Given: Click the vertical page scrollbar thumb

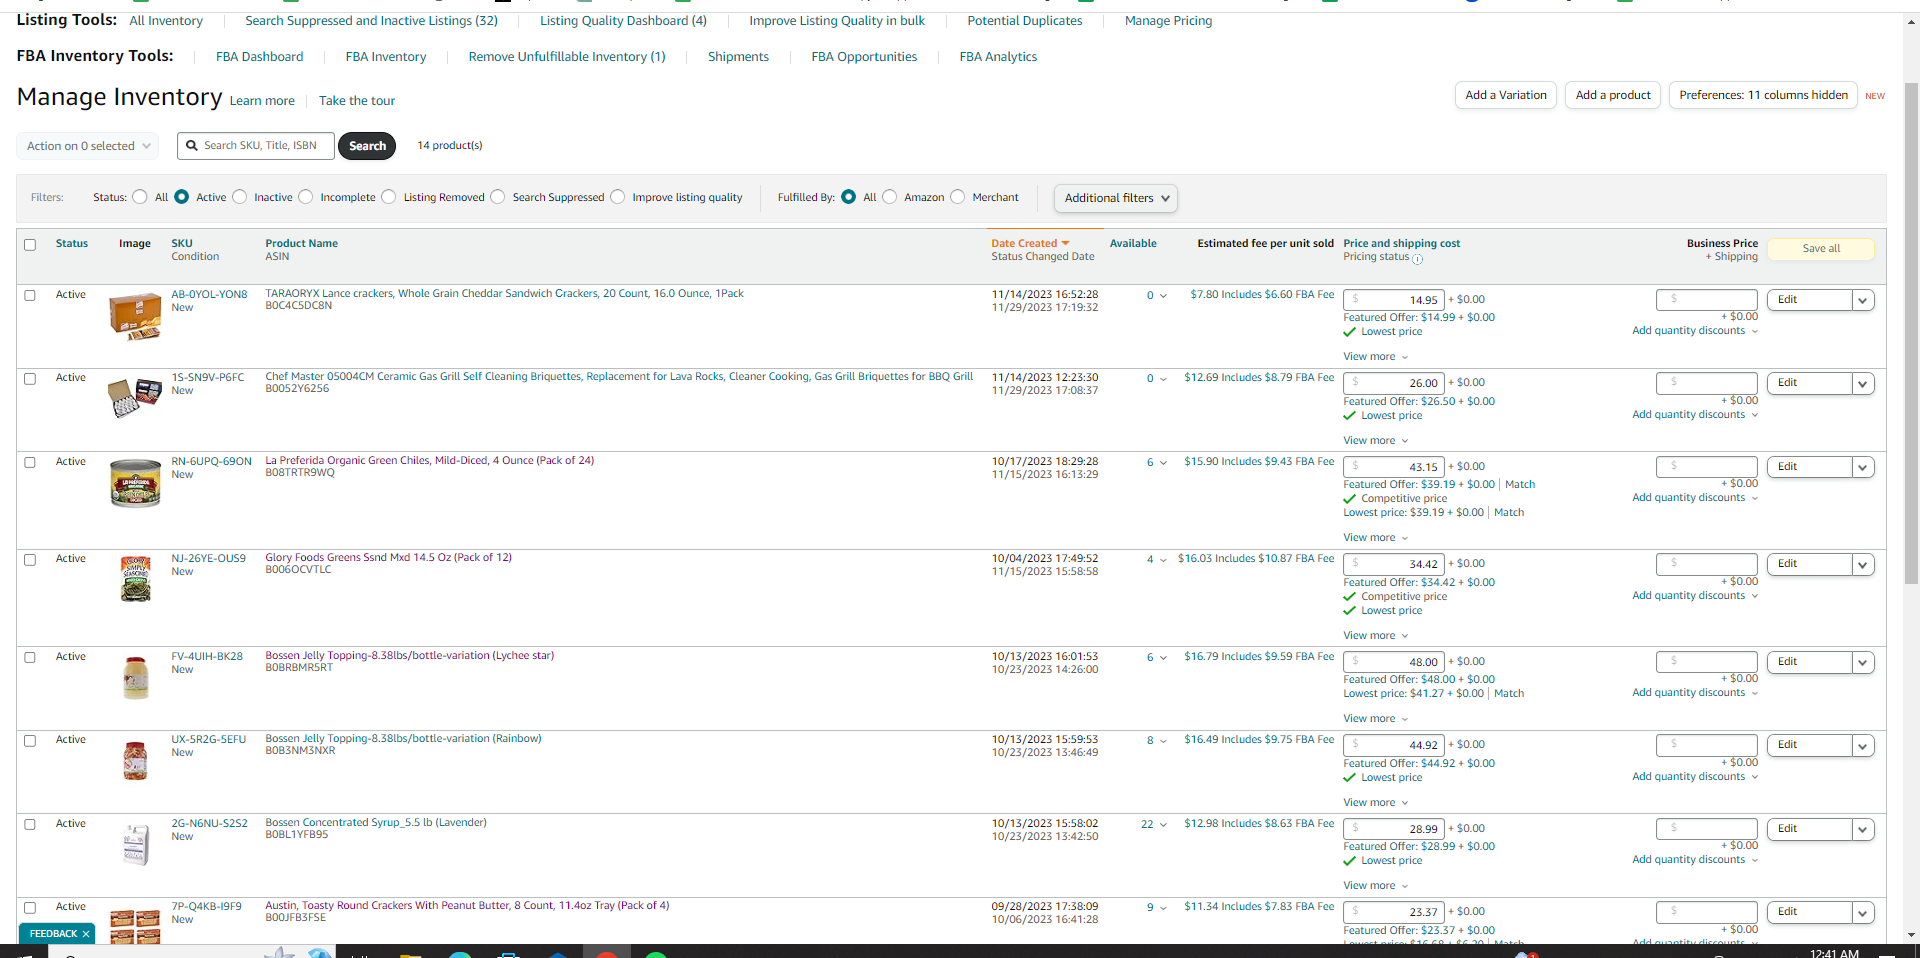Looking at the screenshot, I should point(1911,332).
